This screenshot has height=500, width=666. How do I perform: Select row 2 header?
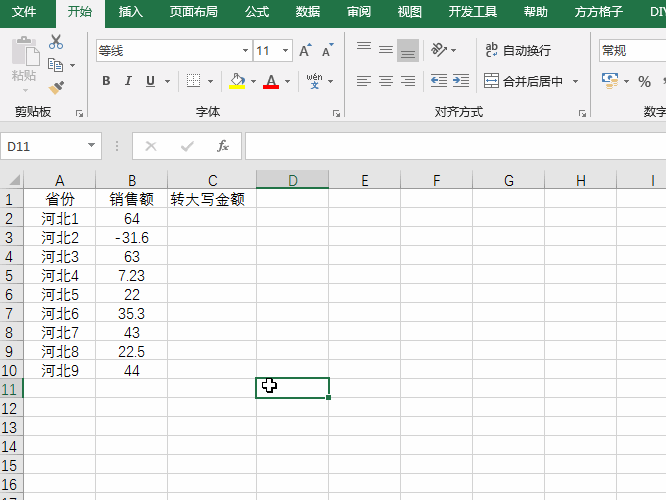tap(9, 219)
